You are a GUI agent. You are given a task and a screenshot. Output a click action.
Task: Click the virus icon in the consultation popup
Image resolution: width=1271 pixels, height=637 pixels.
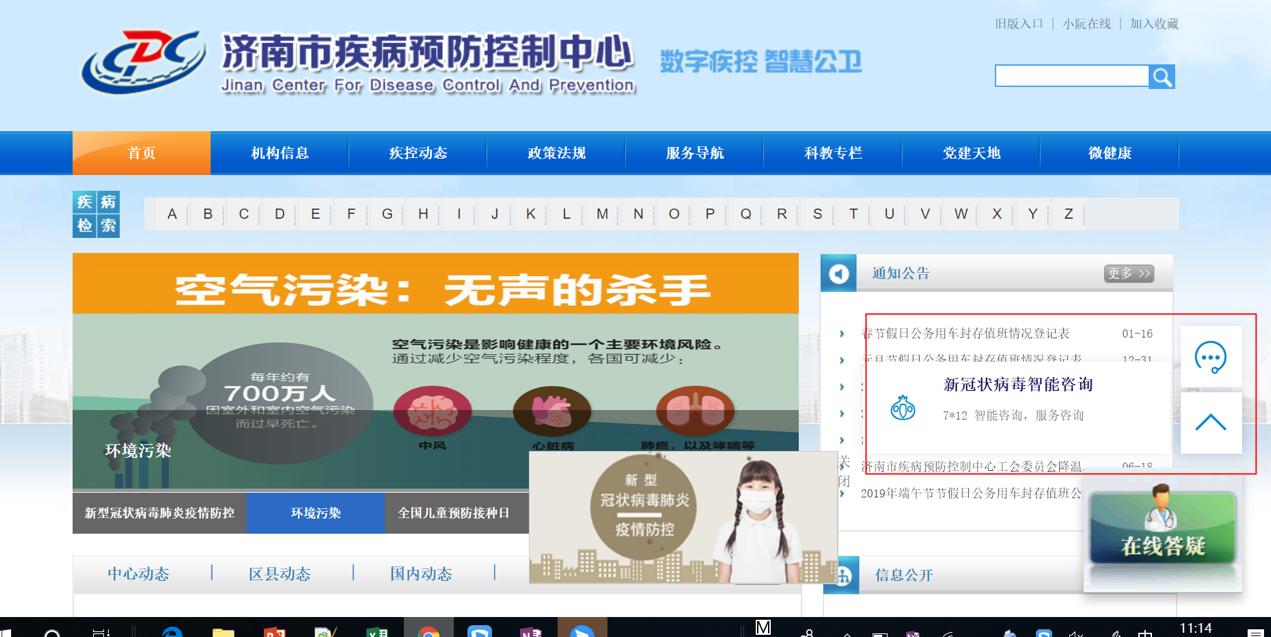click(x=902, y=407)
